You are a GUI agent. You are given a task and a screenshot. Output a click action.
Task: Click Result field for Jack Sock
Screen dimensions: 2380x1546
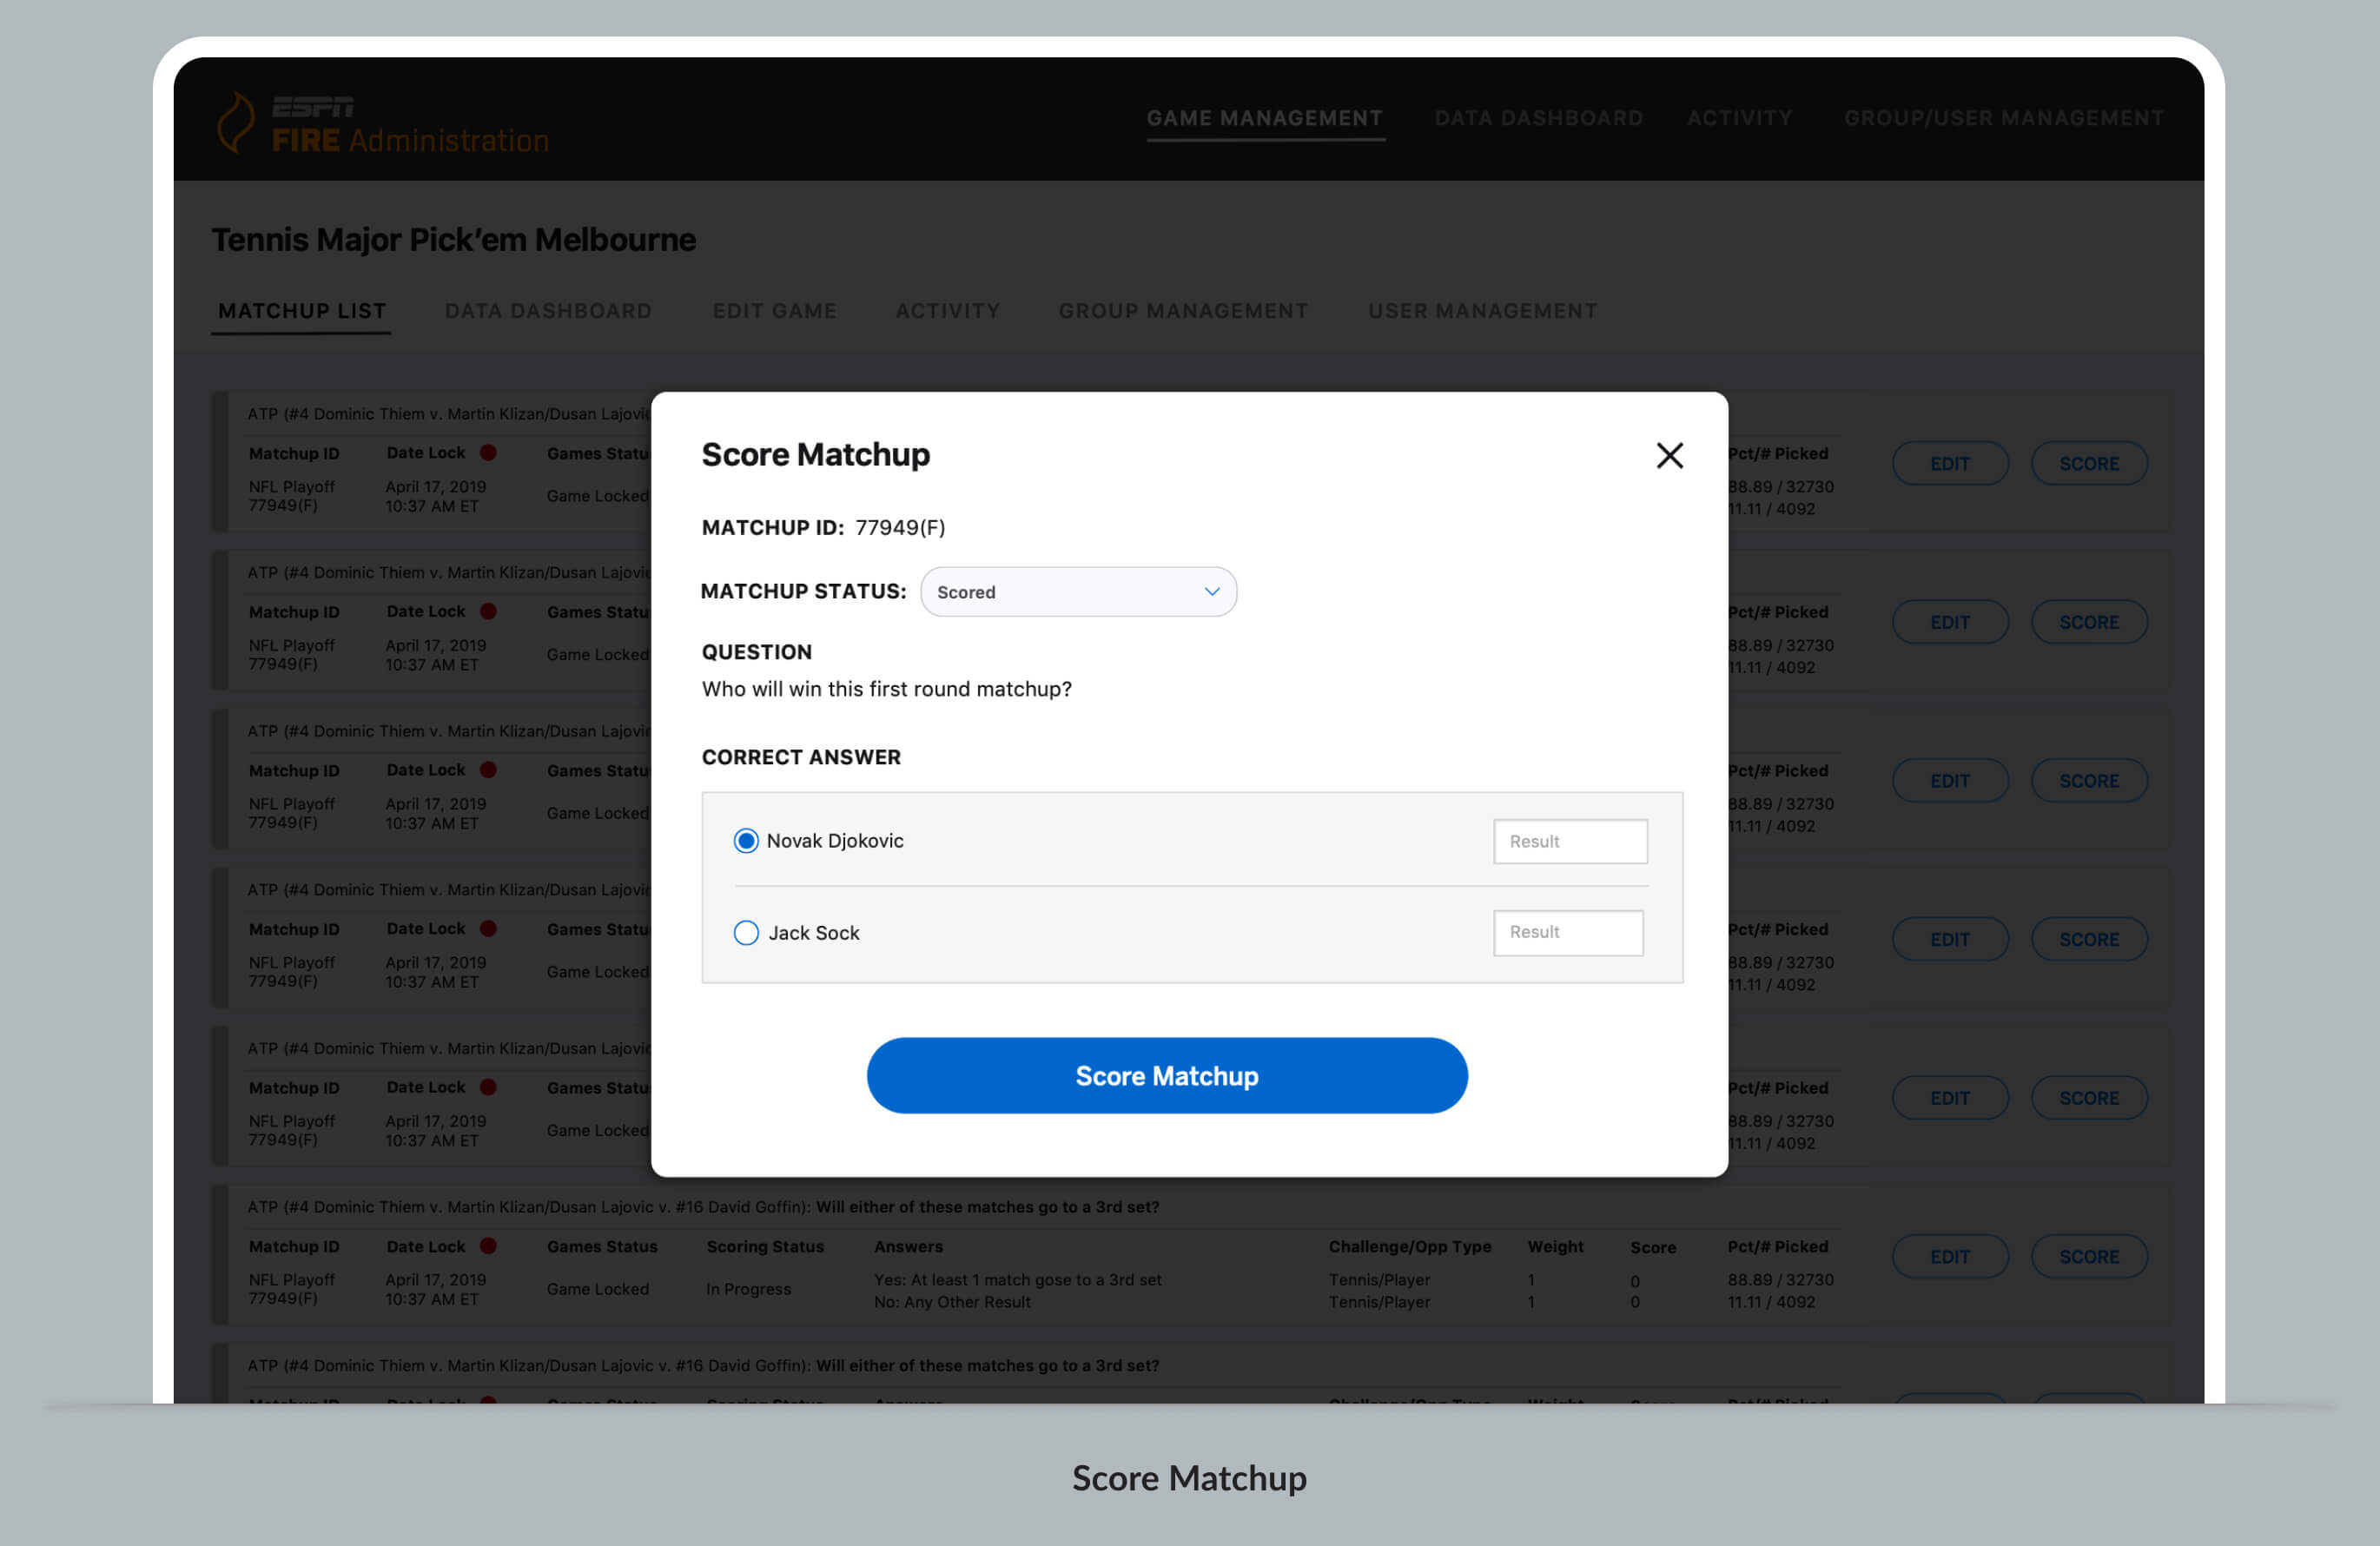[1568, 933]
